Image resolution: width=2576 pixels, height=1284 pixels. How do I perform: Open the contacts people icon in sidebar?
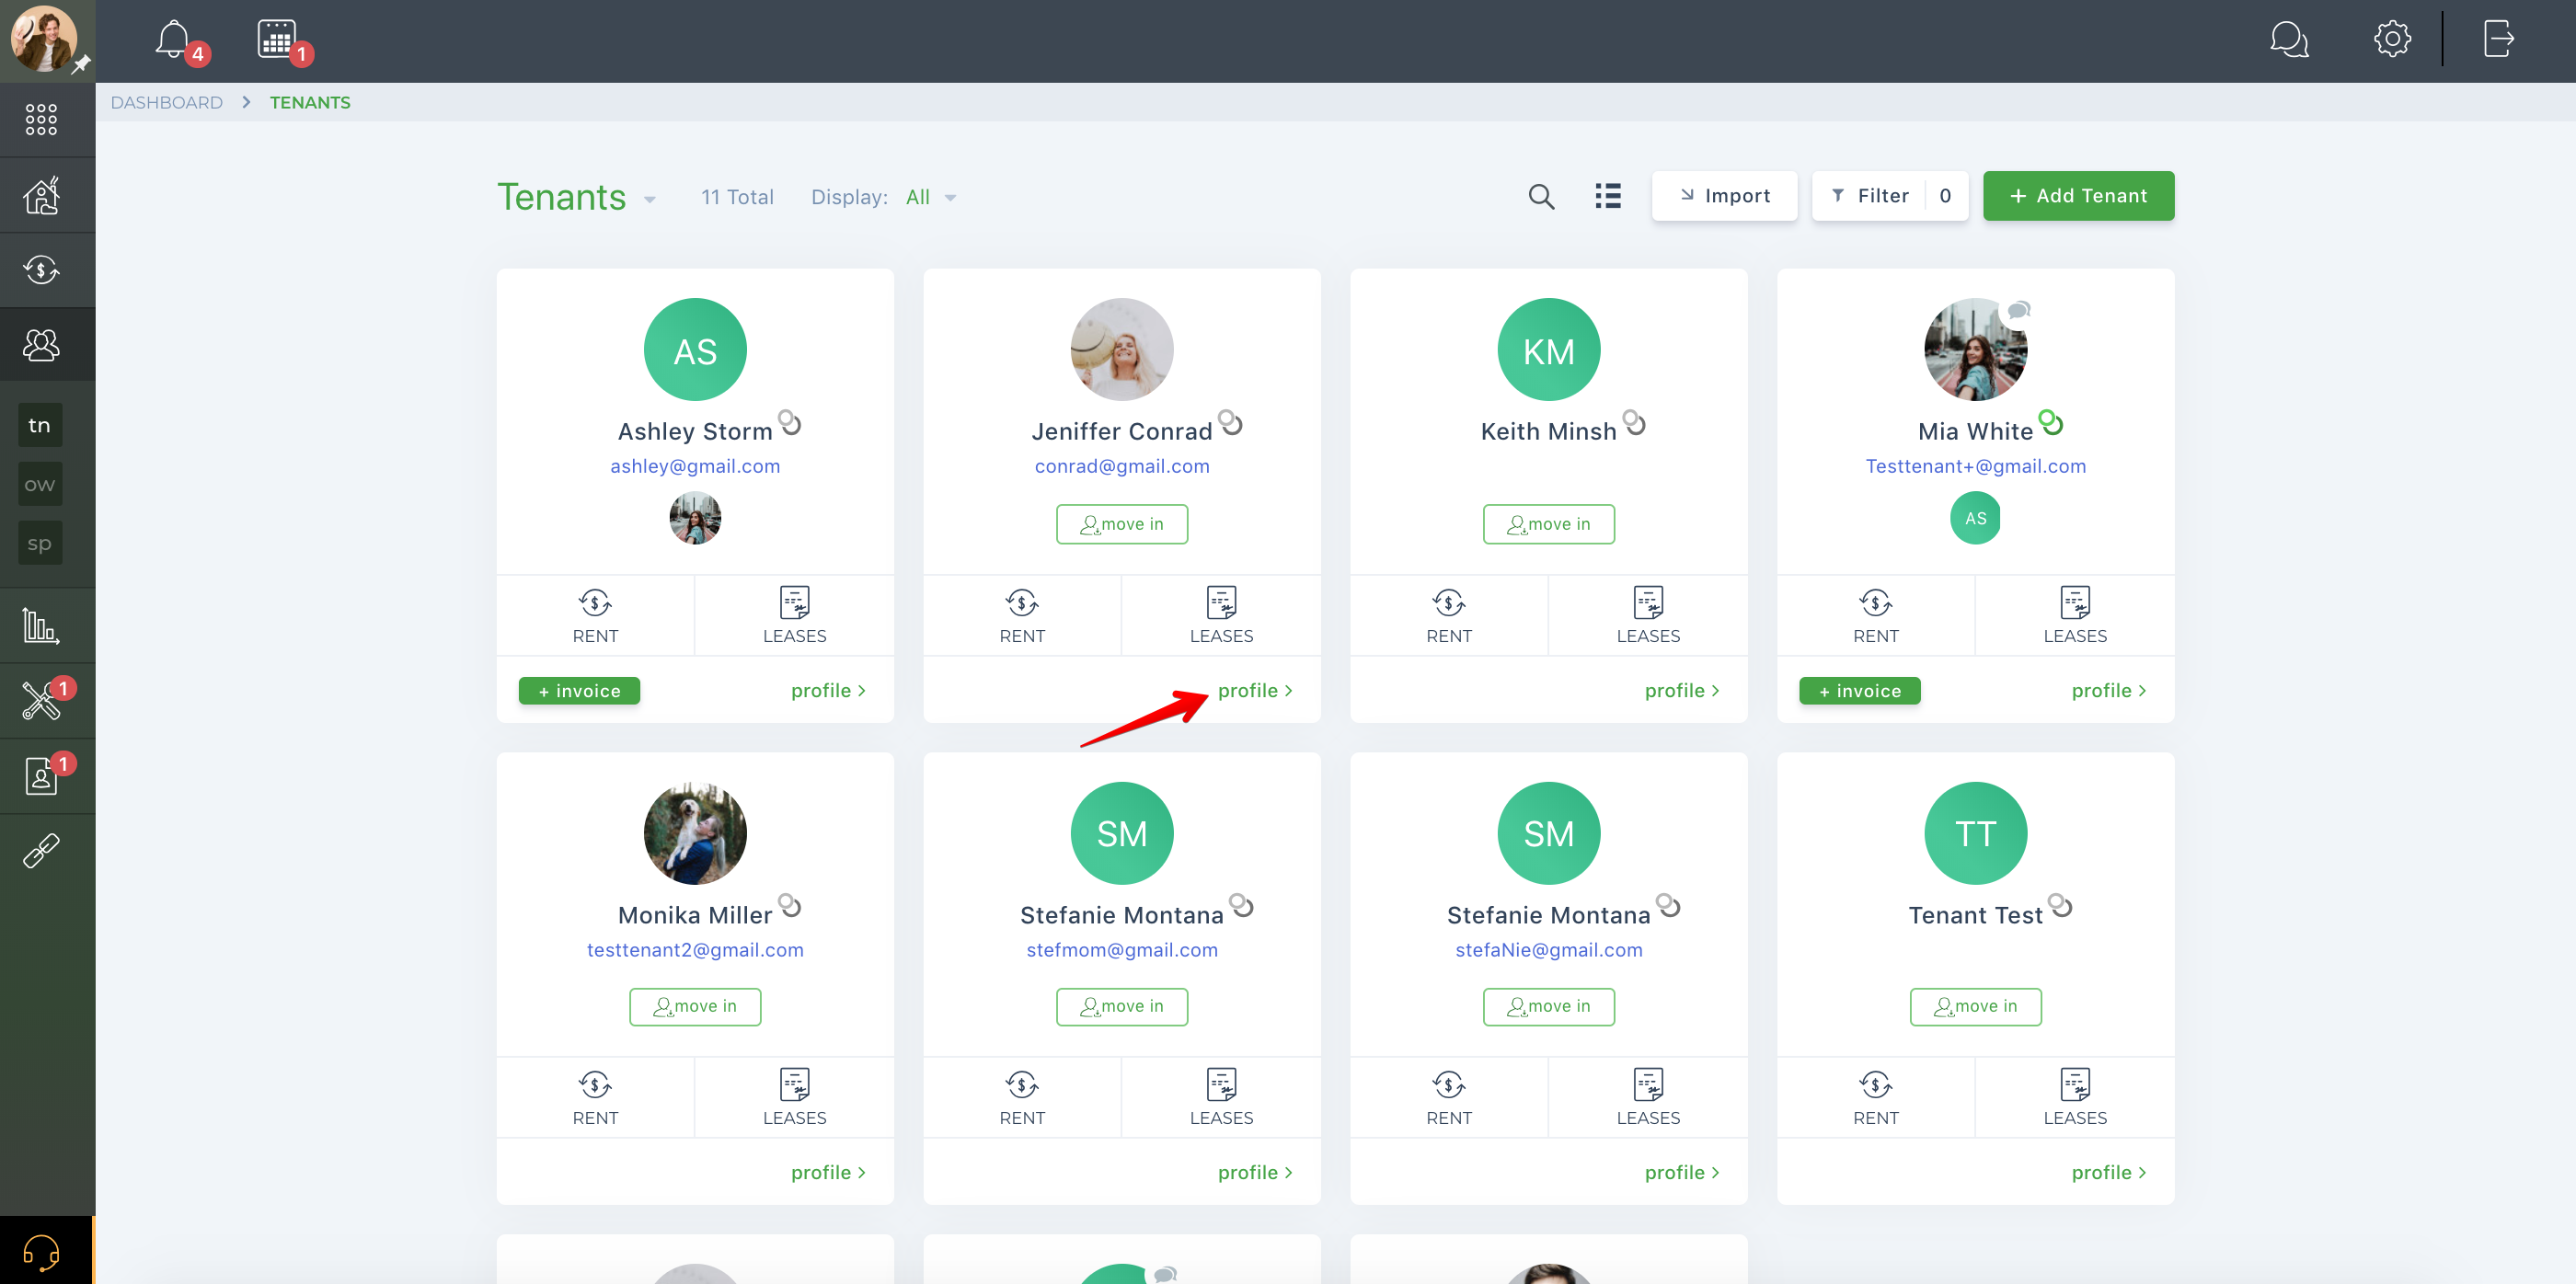(x=41, y=345)
